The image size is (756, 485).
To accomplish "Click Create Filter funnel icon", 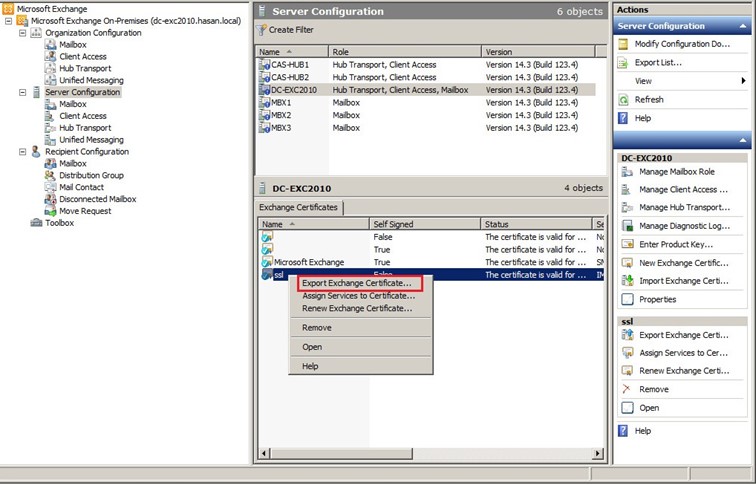I will [x=261, y=30].
